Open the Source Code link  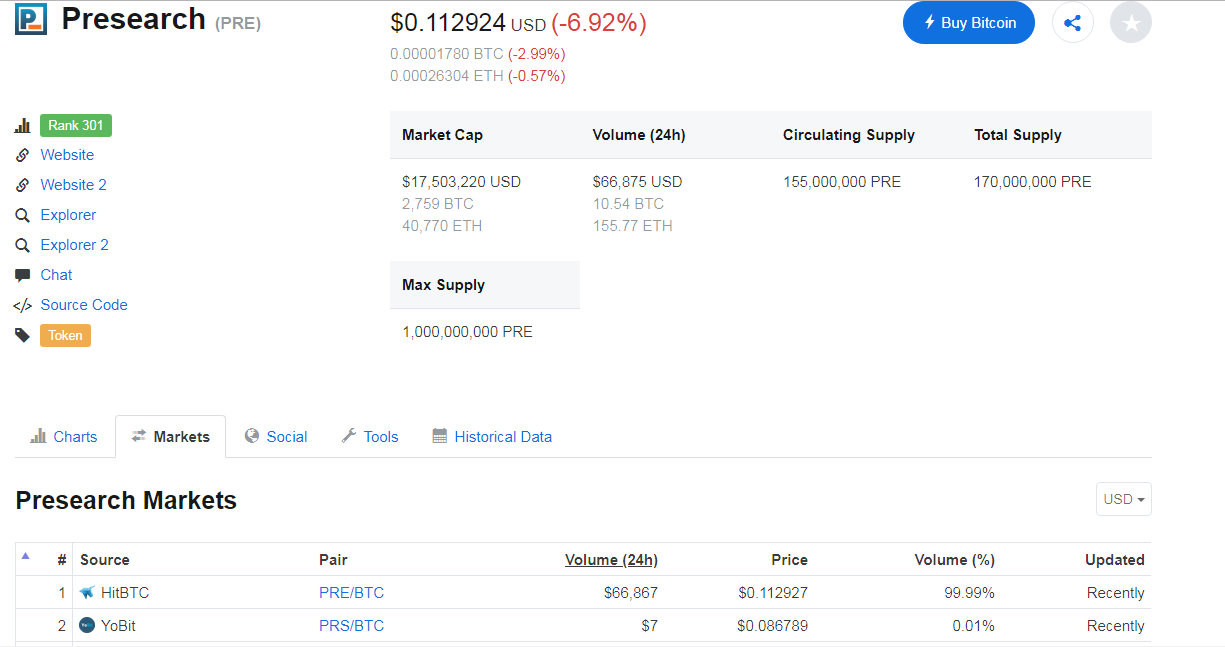click(84, 305)
